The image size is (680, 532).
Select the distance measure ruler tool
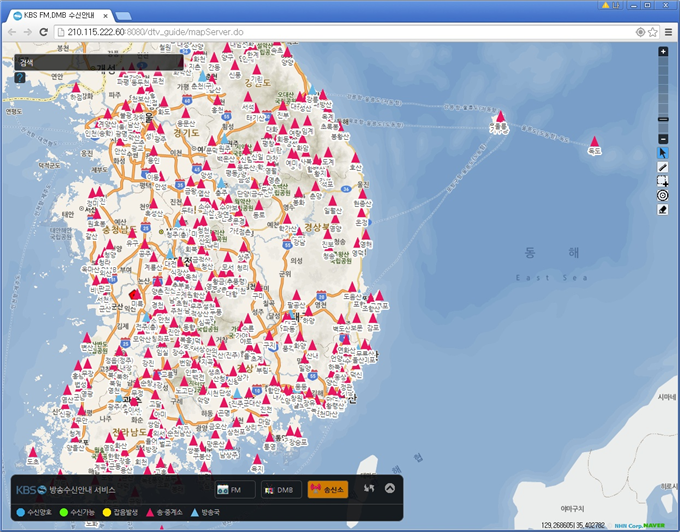pyautogui.click(x=663, y=167)
